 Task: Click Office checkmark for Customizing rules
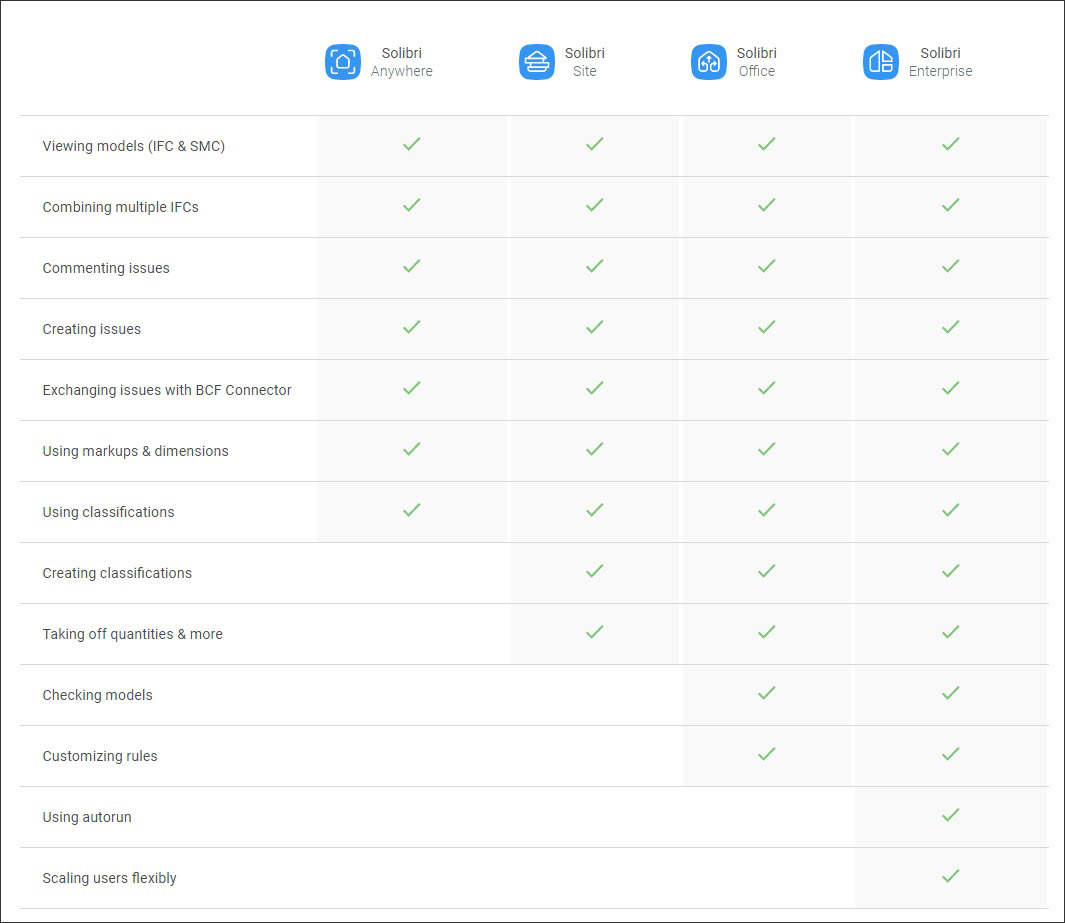point(767,754)
